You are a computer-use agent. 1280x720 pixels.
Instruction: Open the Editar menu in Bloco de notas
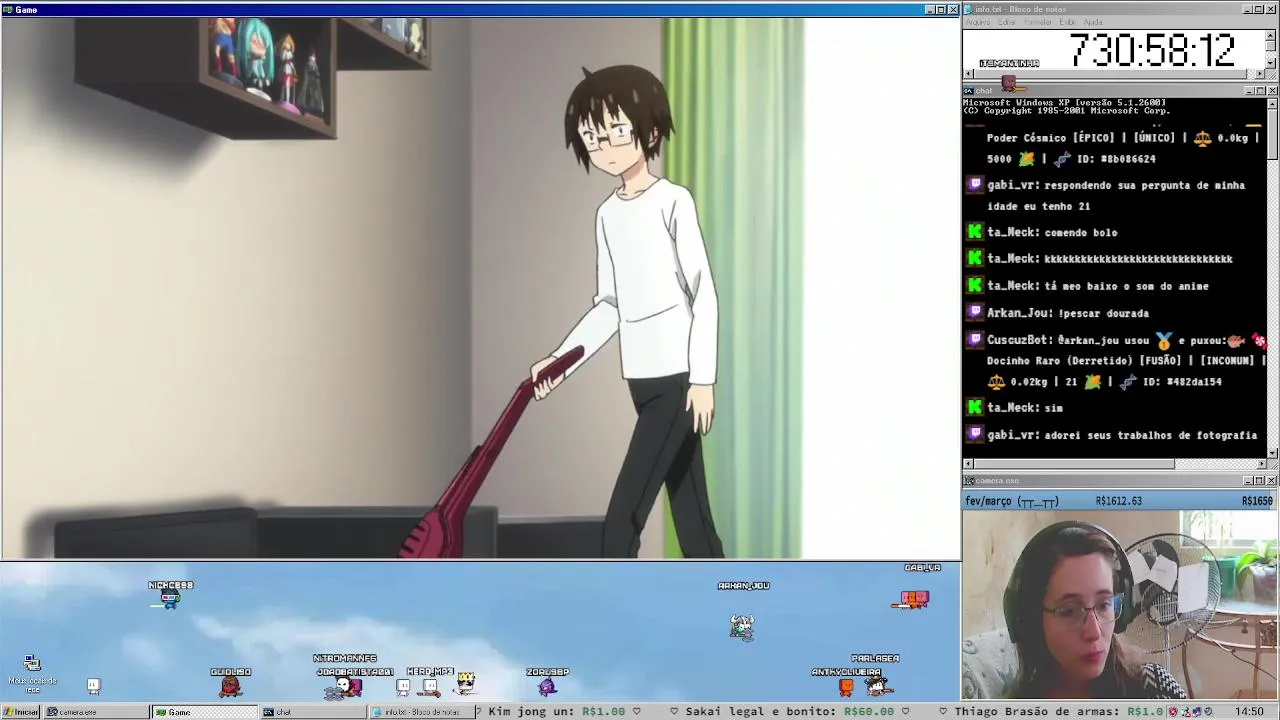pos(1006,22)
